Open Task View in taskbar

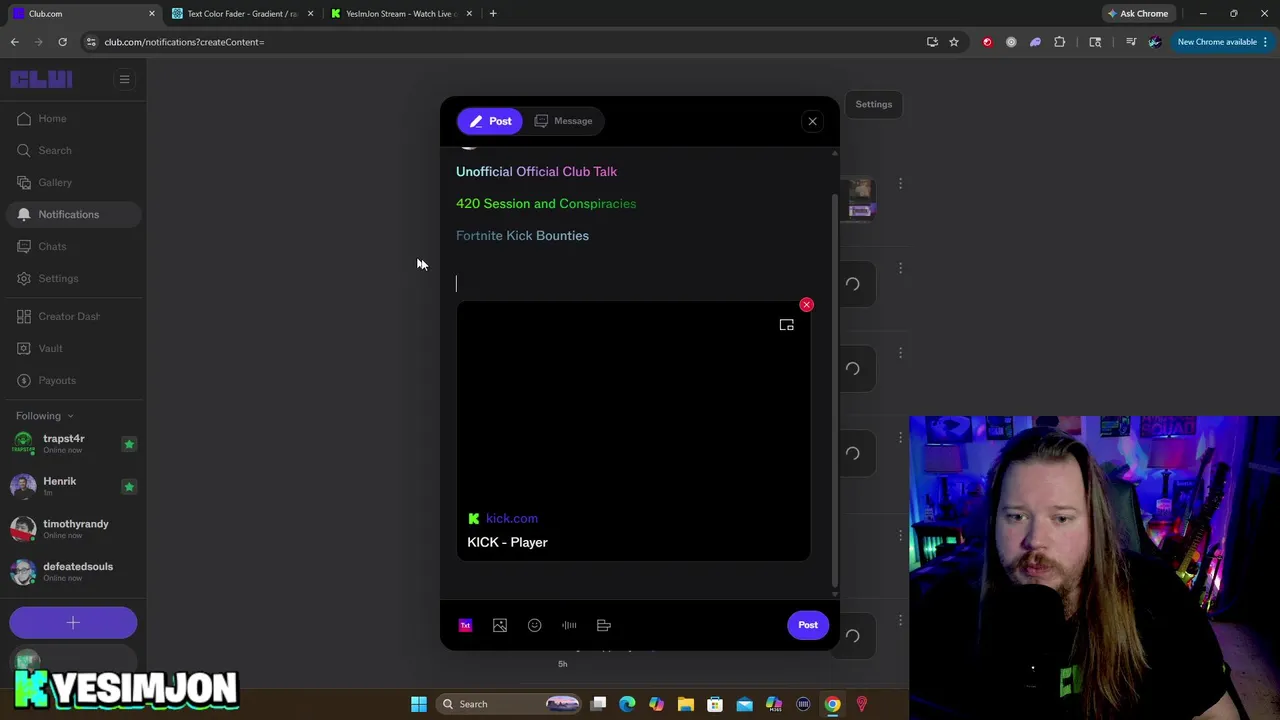click(x=598, y=704)
